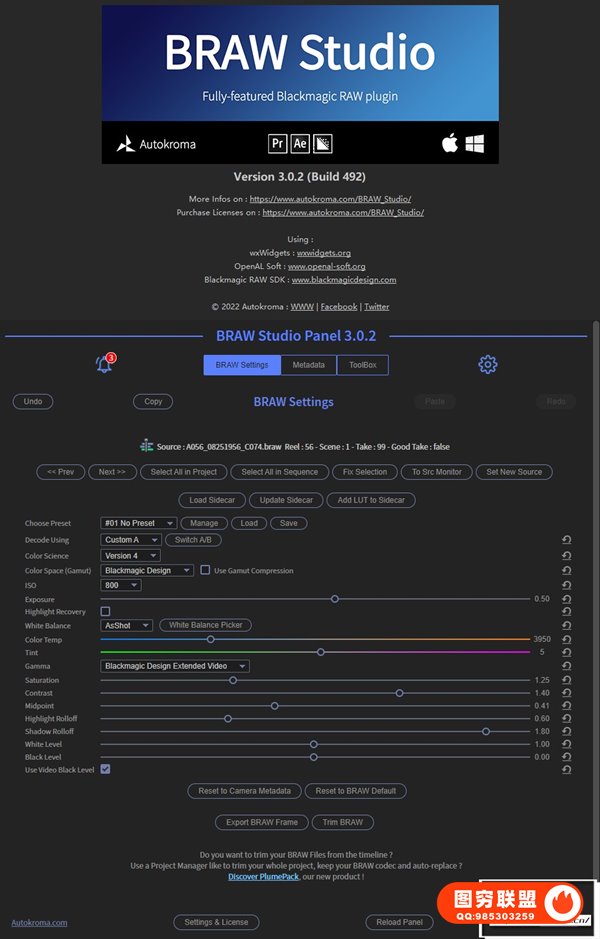The height and width of the screenshot is (939, 600).
Task: Uncheck the Use Video Black Level checkbox
Action: pyautogui.click(x=106, y=769)
